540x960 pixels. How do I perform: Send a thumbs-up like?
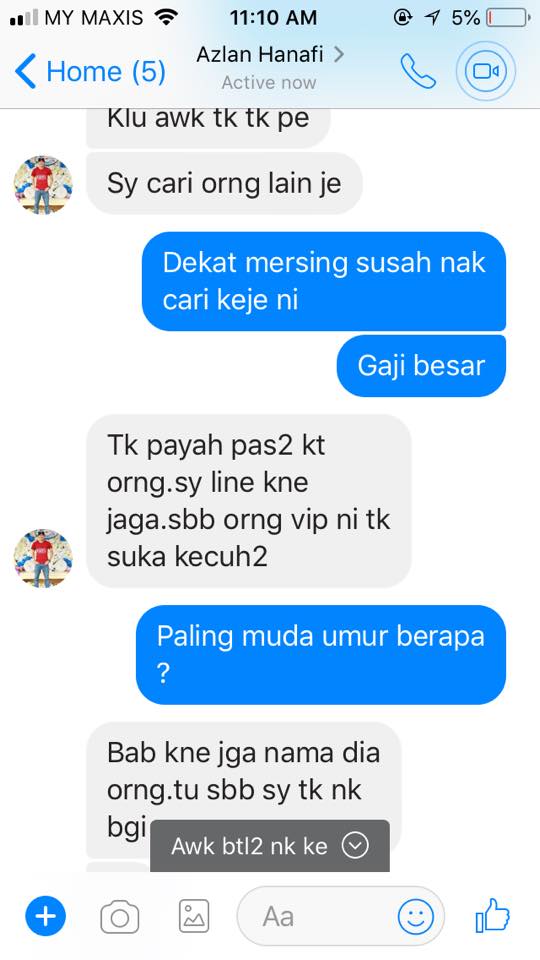(493, 915)
